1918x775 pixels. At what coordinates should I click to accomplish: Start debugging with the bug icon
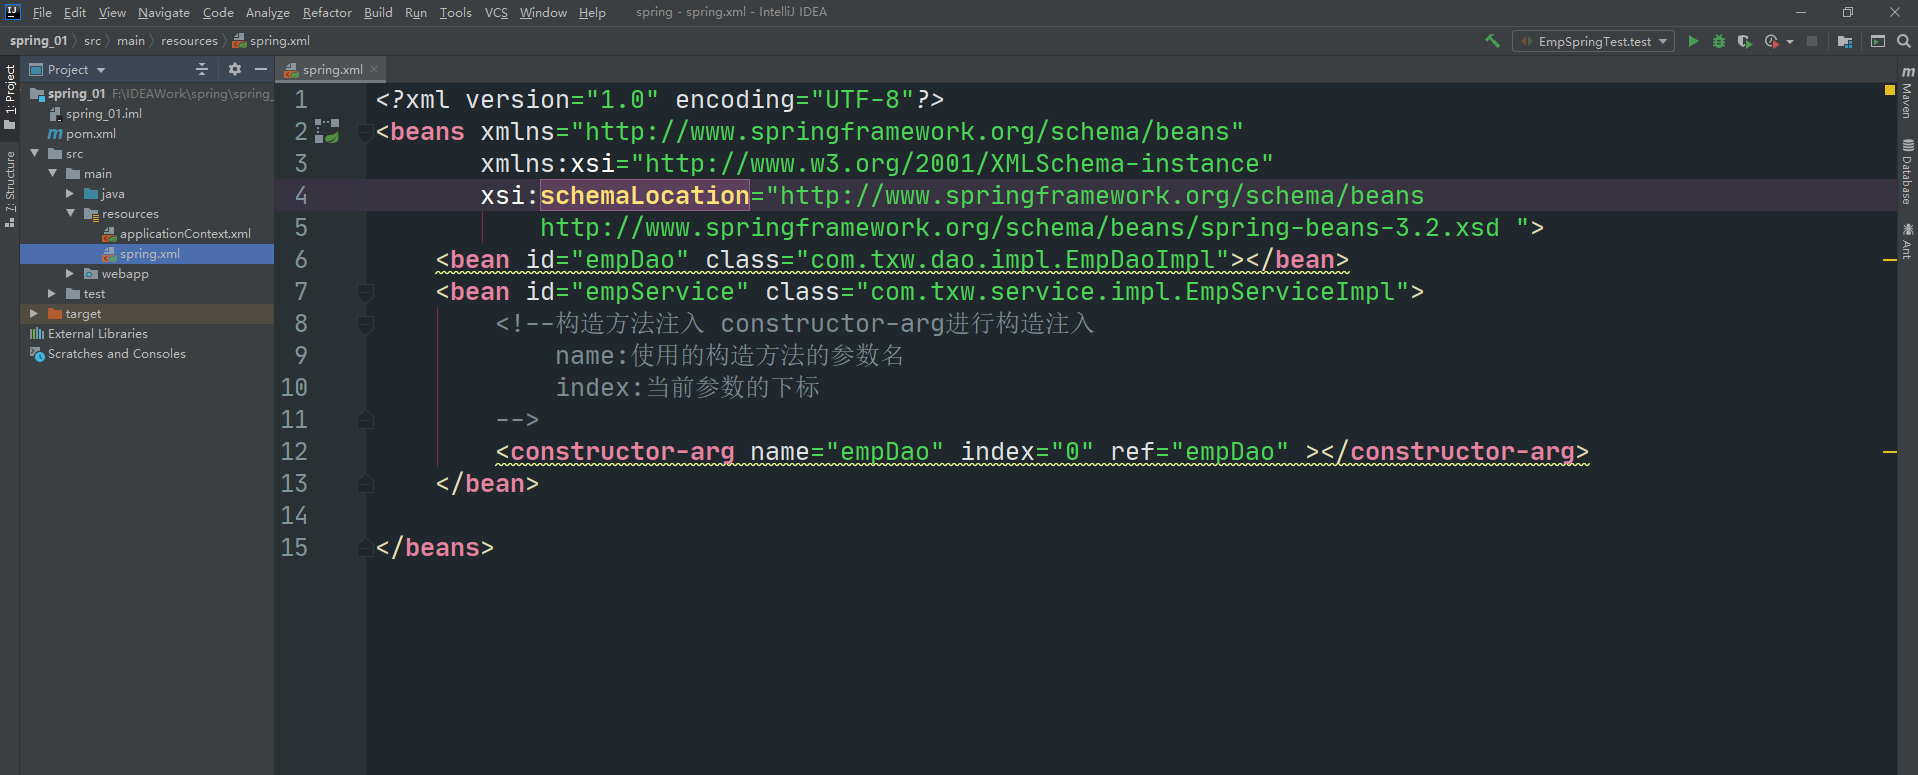coord(1719,41)
